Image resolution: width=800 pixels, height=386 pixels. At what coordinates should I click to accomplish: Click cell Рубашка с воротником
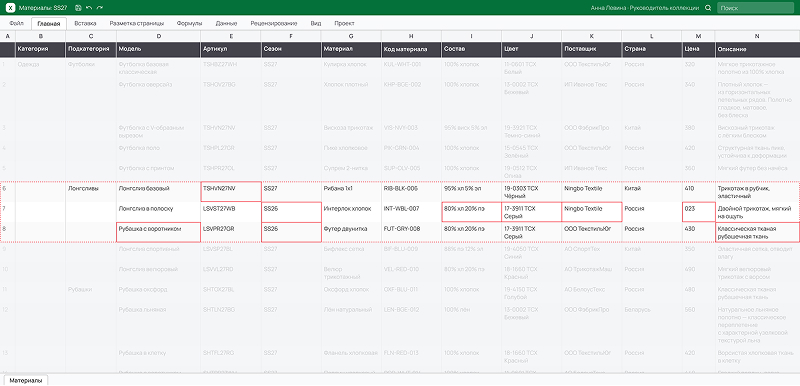click(x=159, y=232)
